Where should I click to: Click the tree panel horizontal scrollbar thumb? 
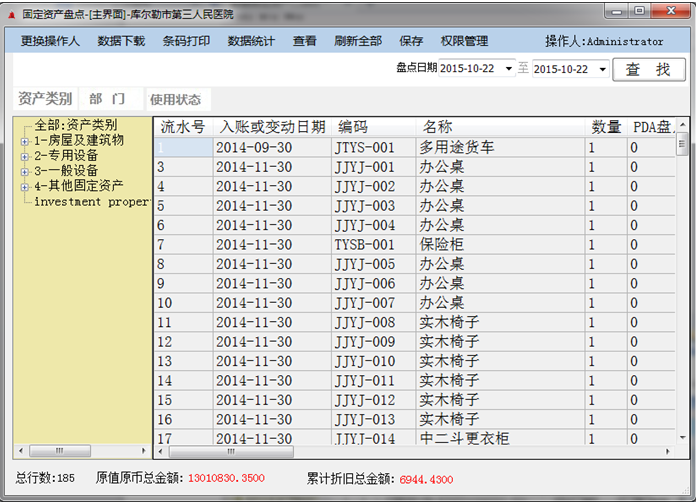60,451
